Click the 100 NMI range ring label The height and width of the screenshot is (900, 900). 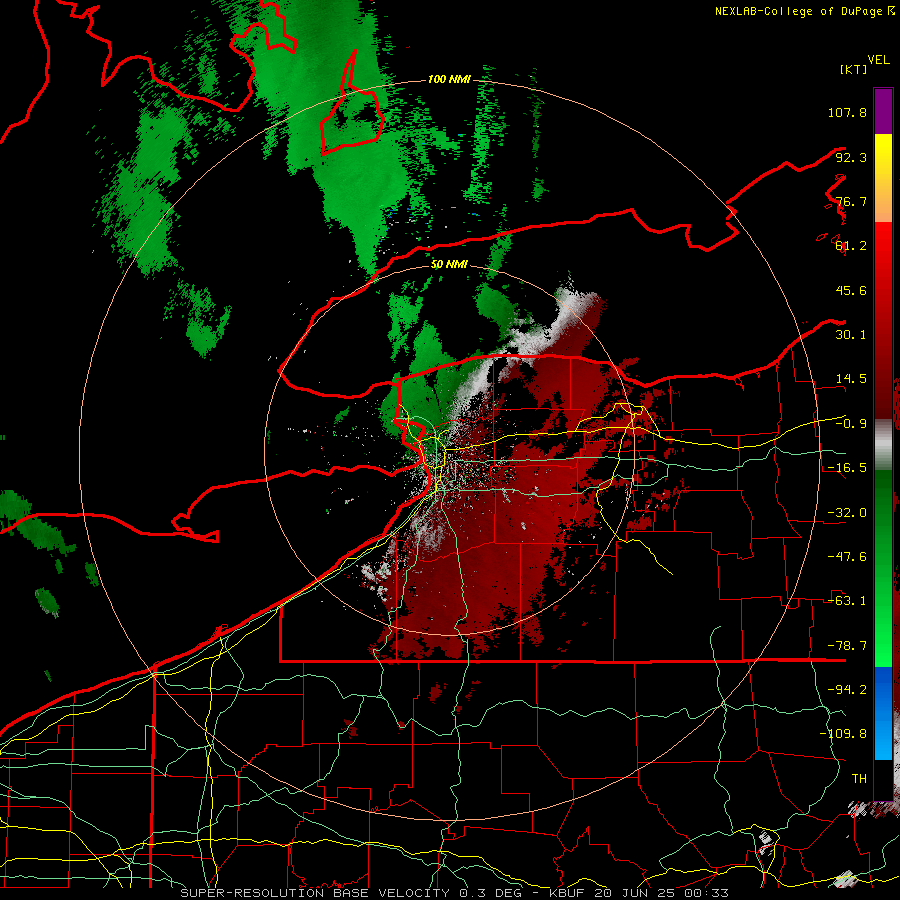[449, 79]
